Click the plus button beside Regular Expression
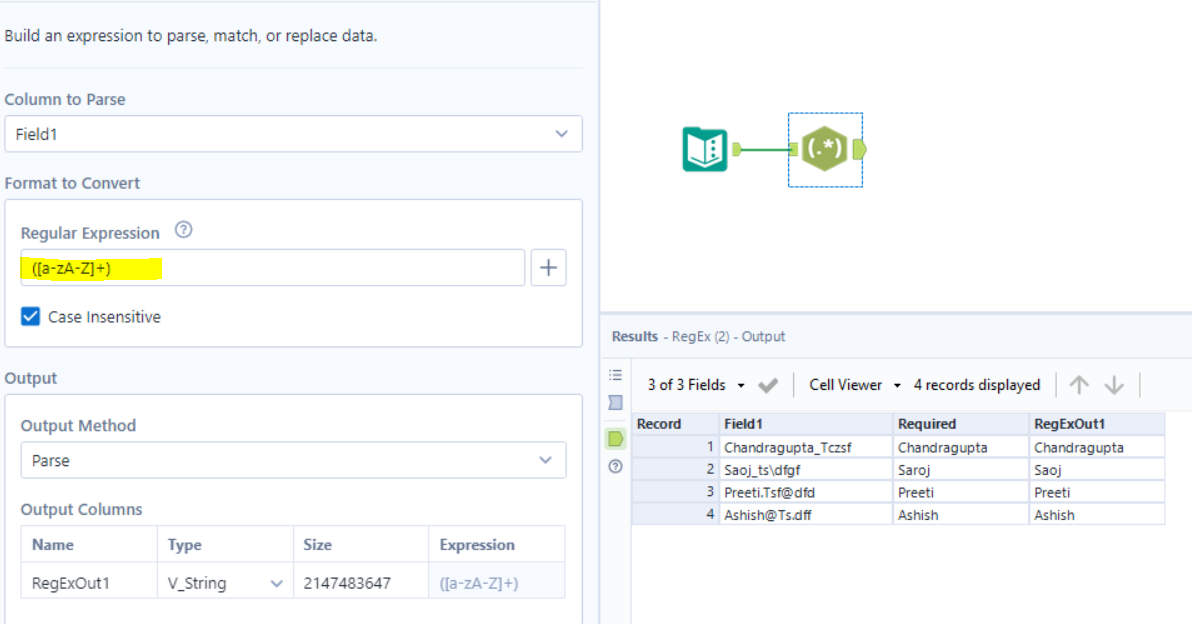The height and width of the screenshot is (624, 1192). 548,268
